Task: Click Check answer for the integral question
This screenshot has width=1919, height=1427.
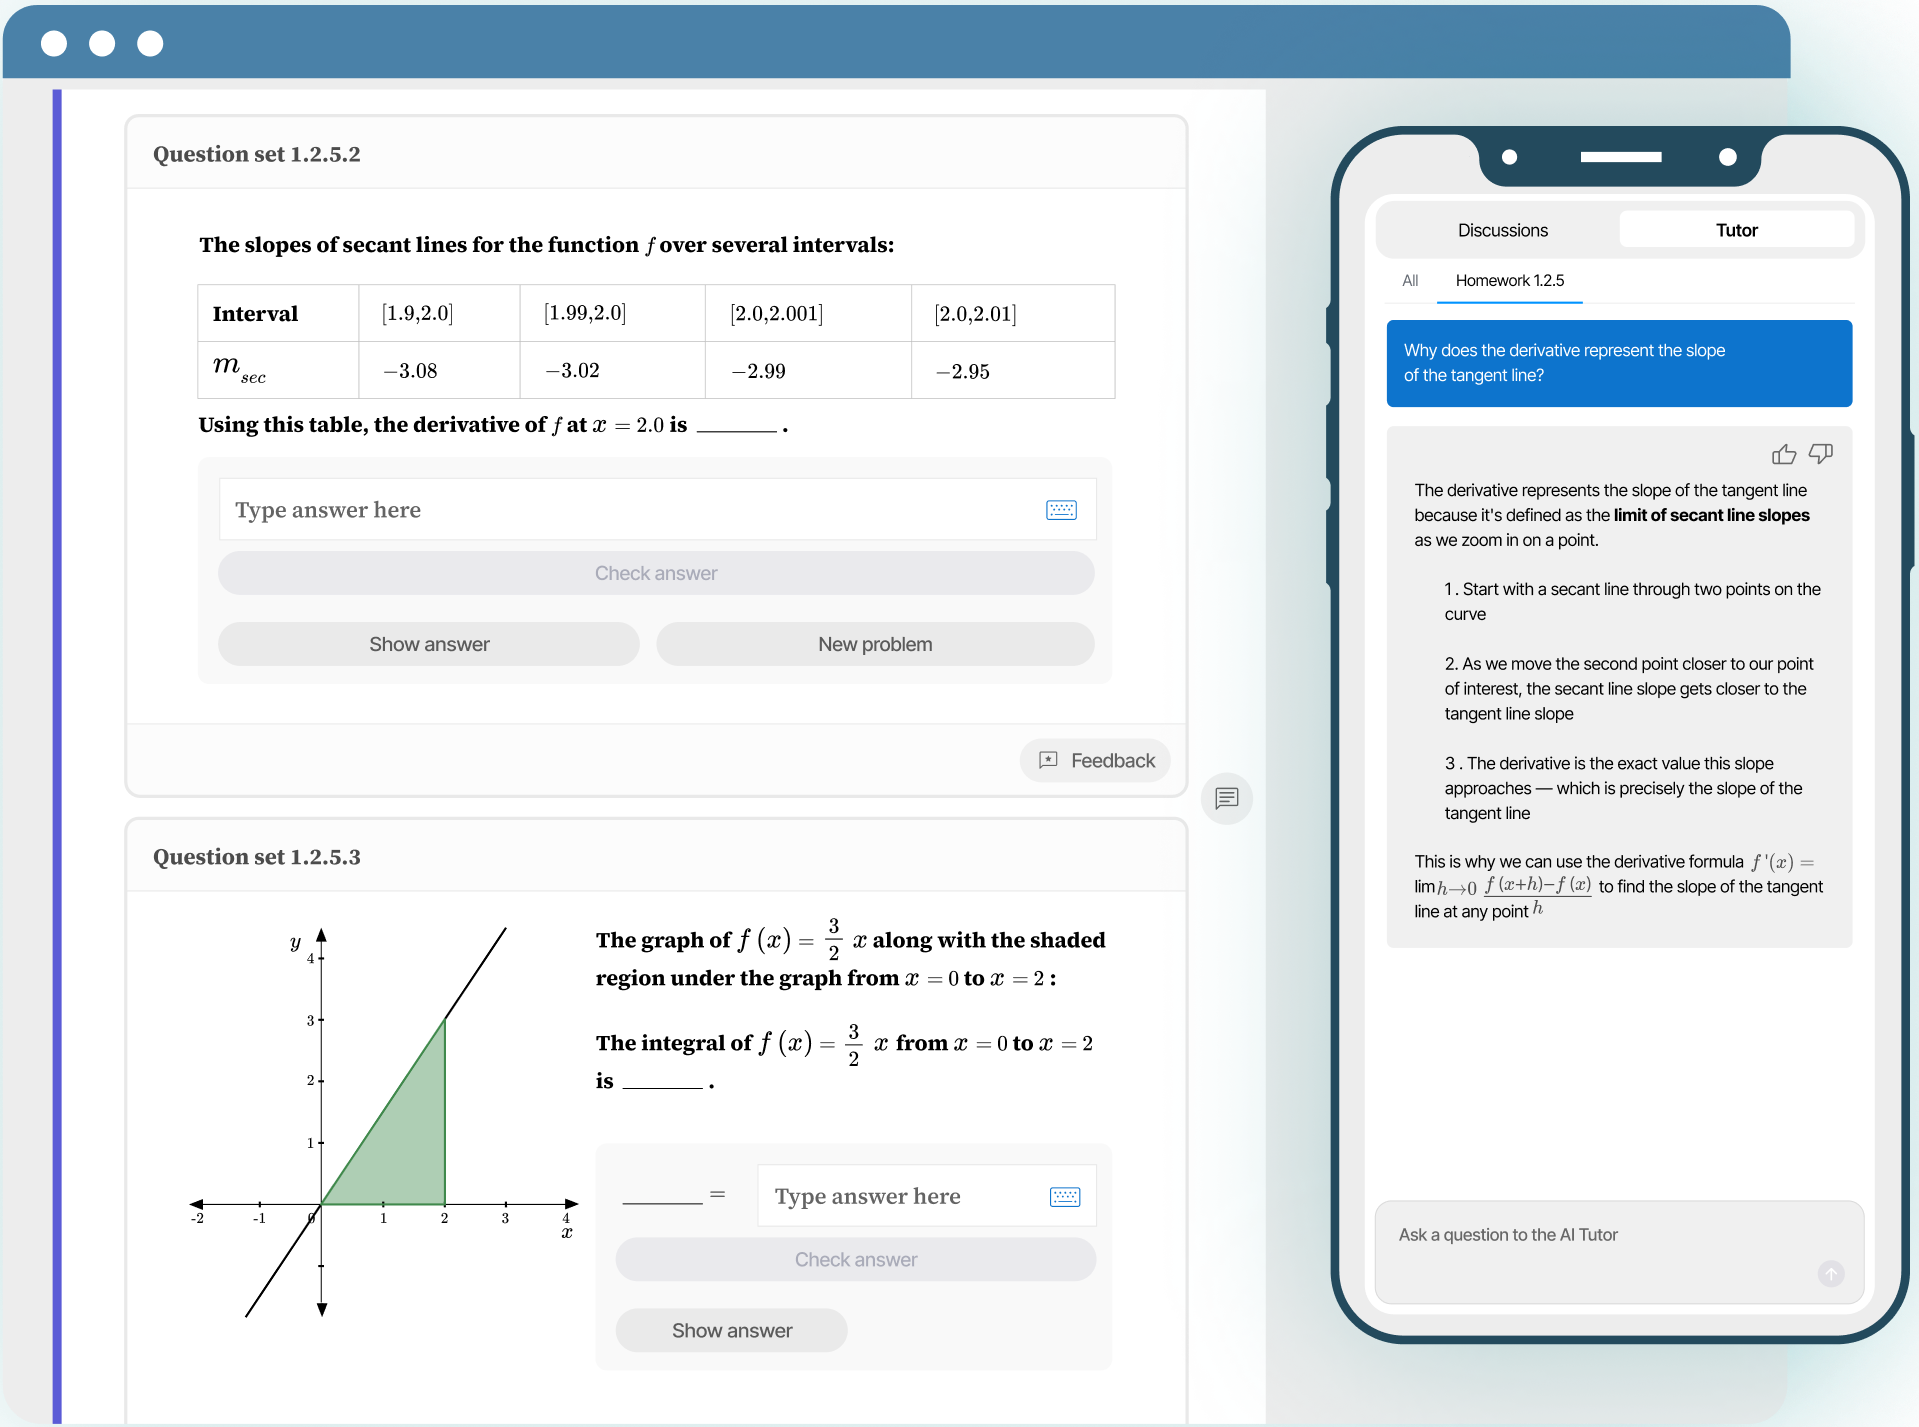Action: [856, 1260]
